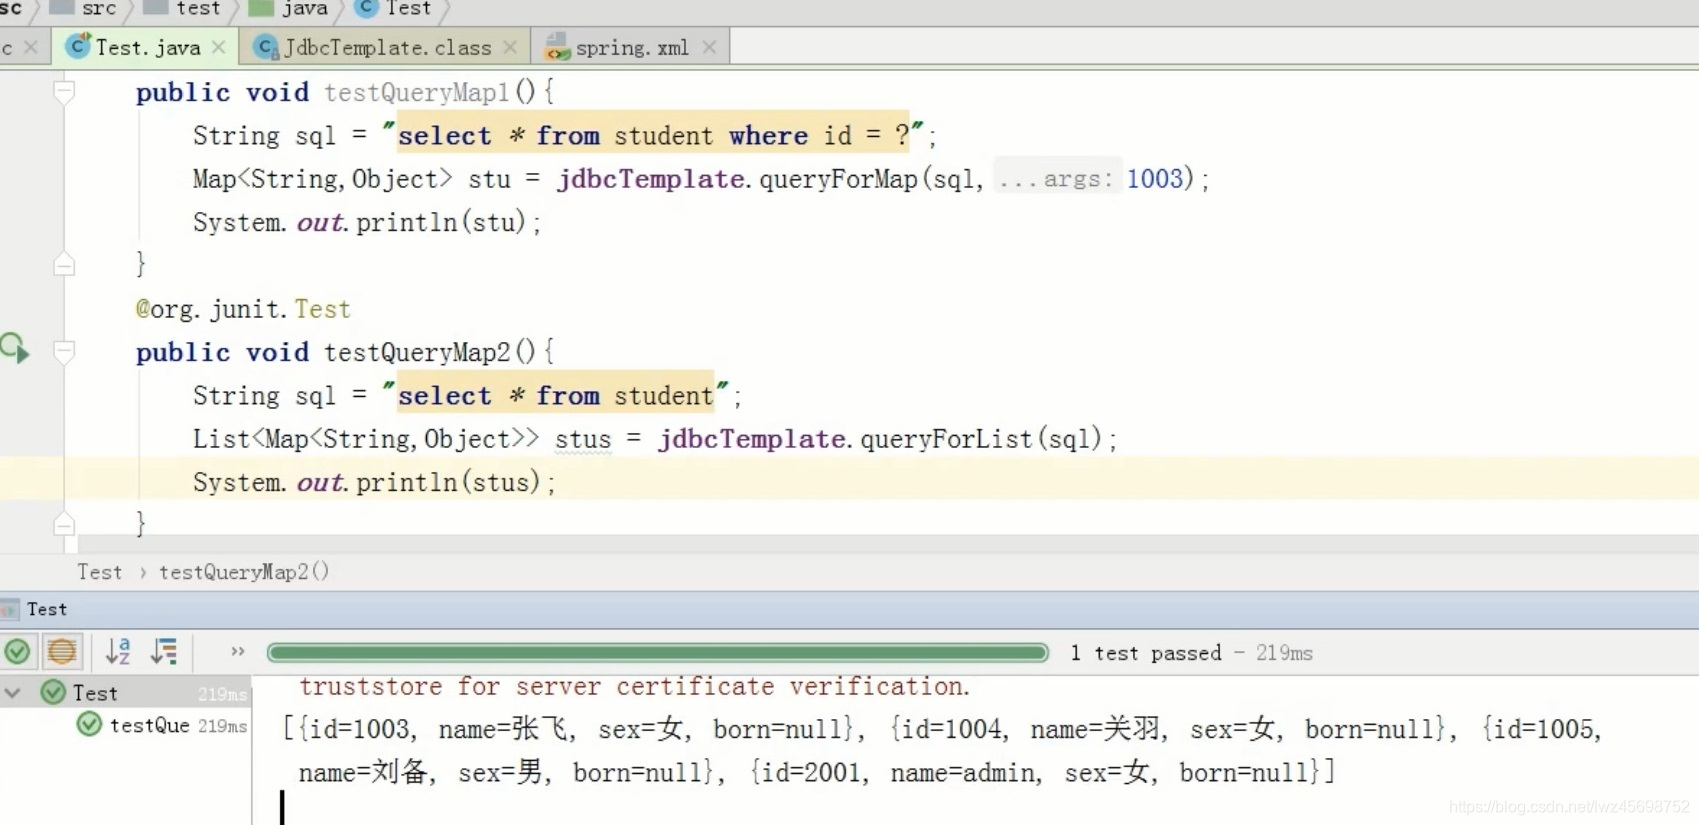
Task: Collapse the testQueryMap1 method fold marker
Action: 64,92
